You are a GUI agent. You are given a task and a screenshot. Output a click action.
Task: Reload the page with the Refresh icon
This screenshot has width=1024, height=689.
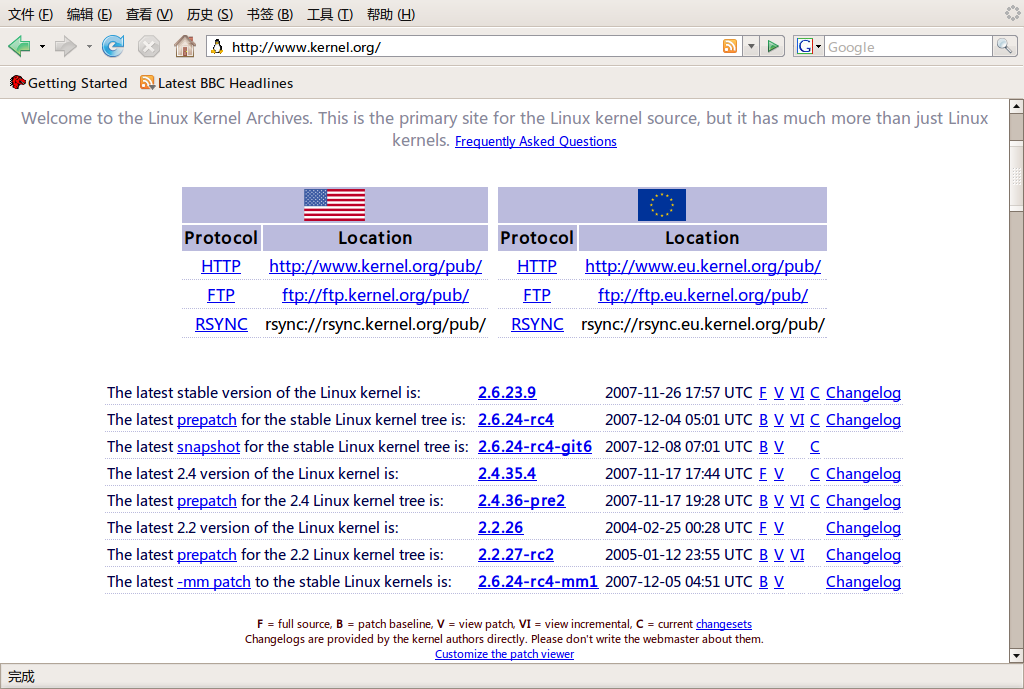[113, 46]
